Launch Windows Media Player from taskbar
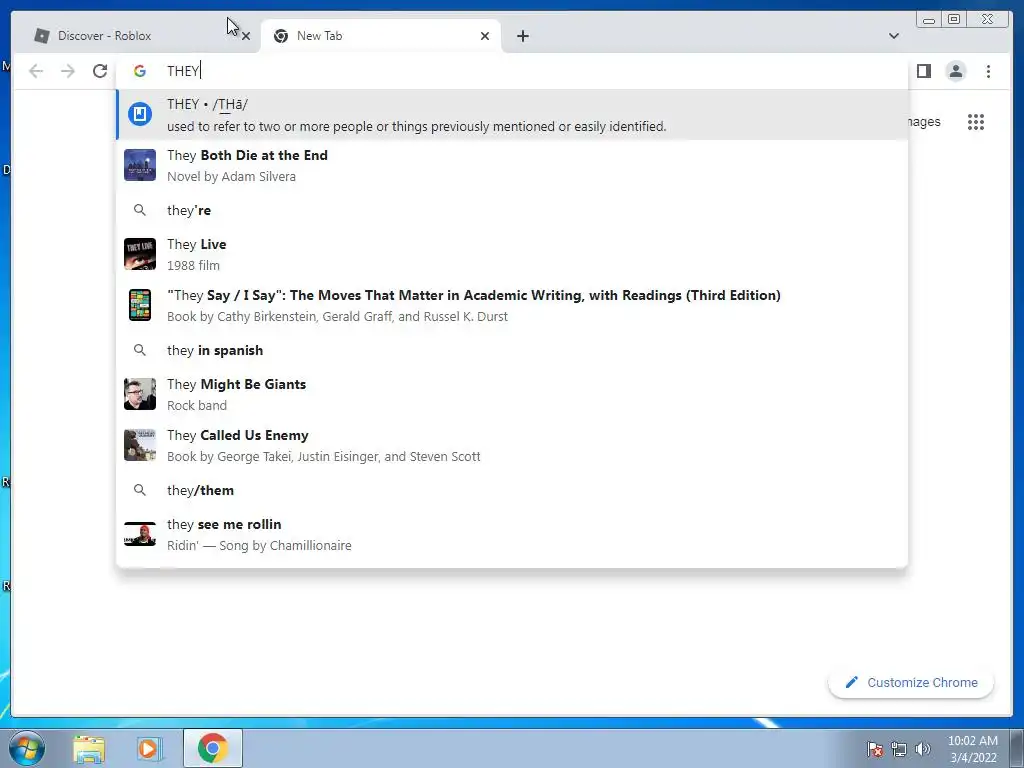Screen dimensions: 1024x768 point(149,748)
